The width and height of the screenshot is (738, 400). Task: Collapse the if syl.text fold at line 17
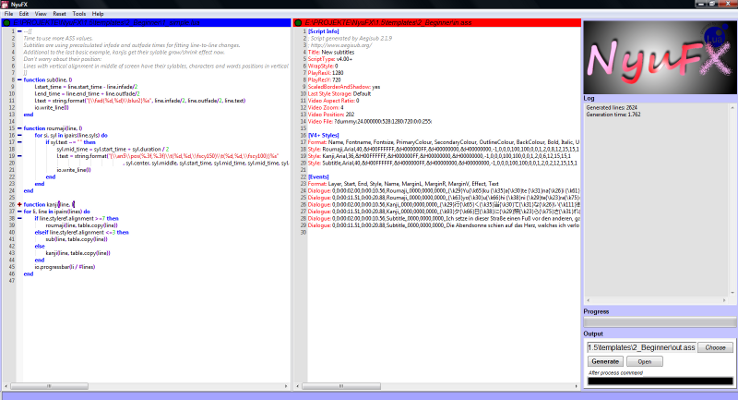[x=19, y=142]
